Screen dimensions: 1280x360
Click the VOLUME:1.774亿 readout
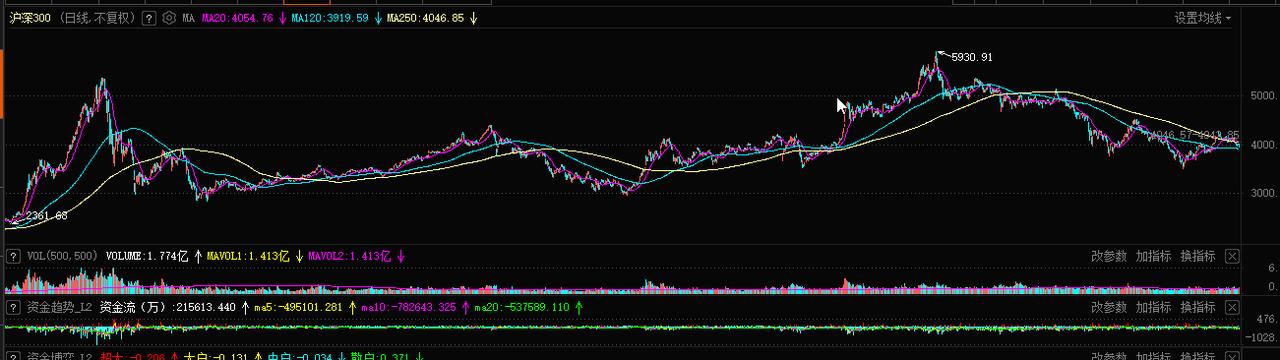(147, 257)
